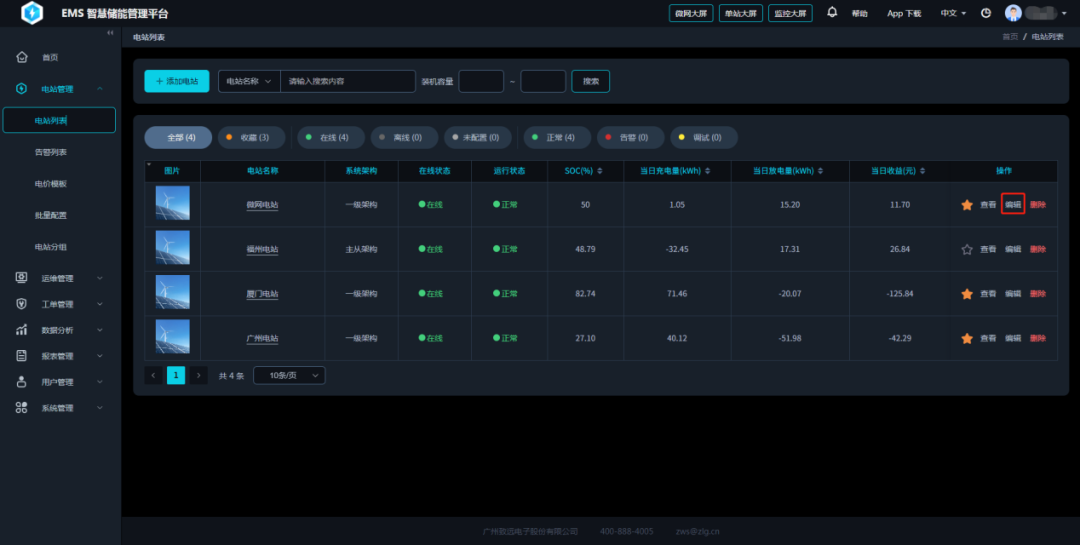
Task: Sort SOC(%) column
Action: tap(599, 171)
